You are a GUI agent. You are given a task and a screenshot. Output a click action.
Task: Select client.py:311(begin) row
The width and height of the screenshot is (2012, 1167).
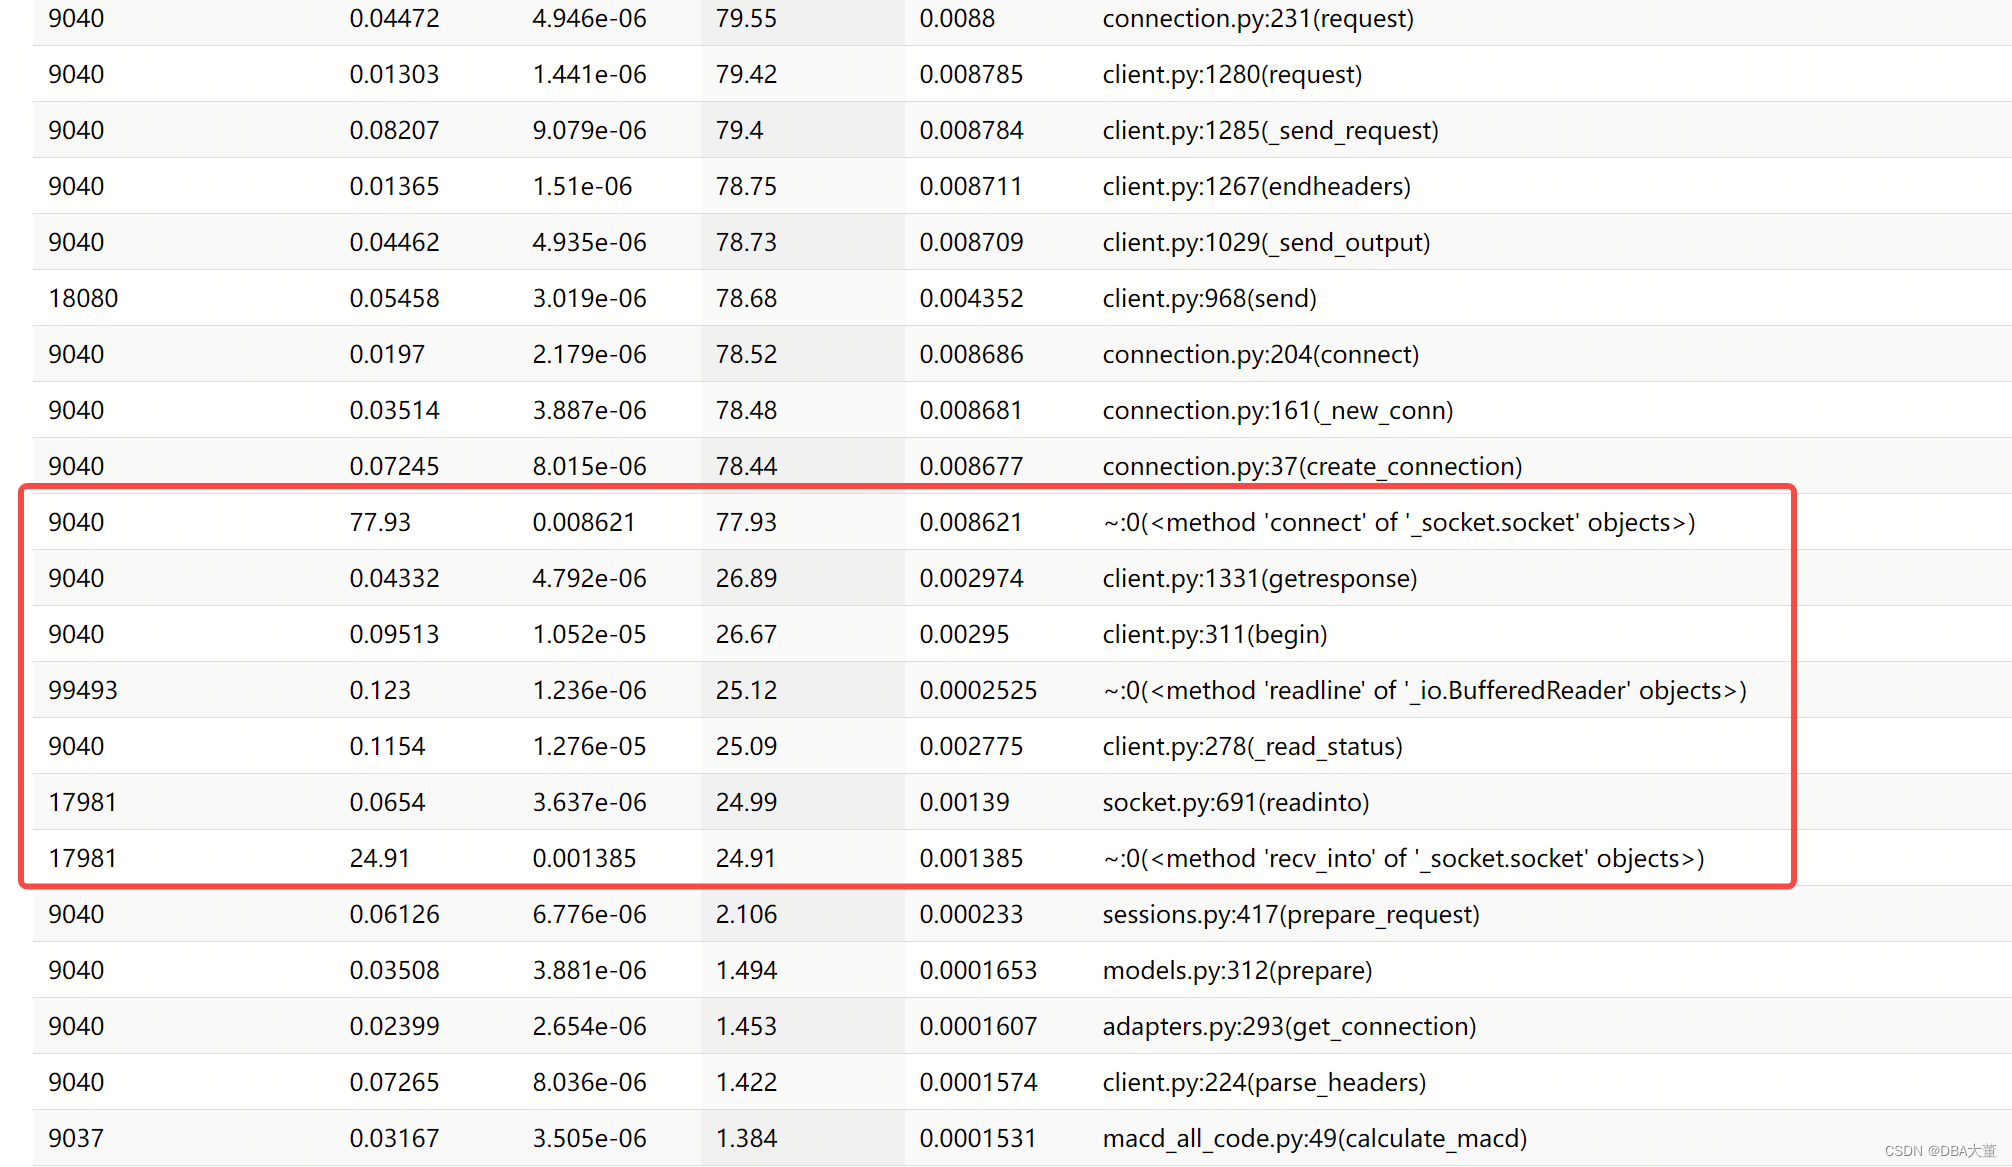(1214, 634)
